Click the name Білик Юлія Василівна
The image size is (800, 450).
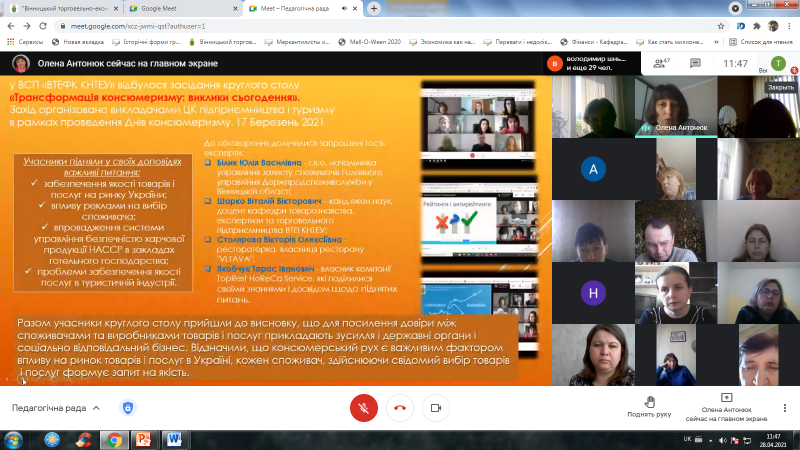pos(259,163)
